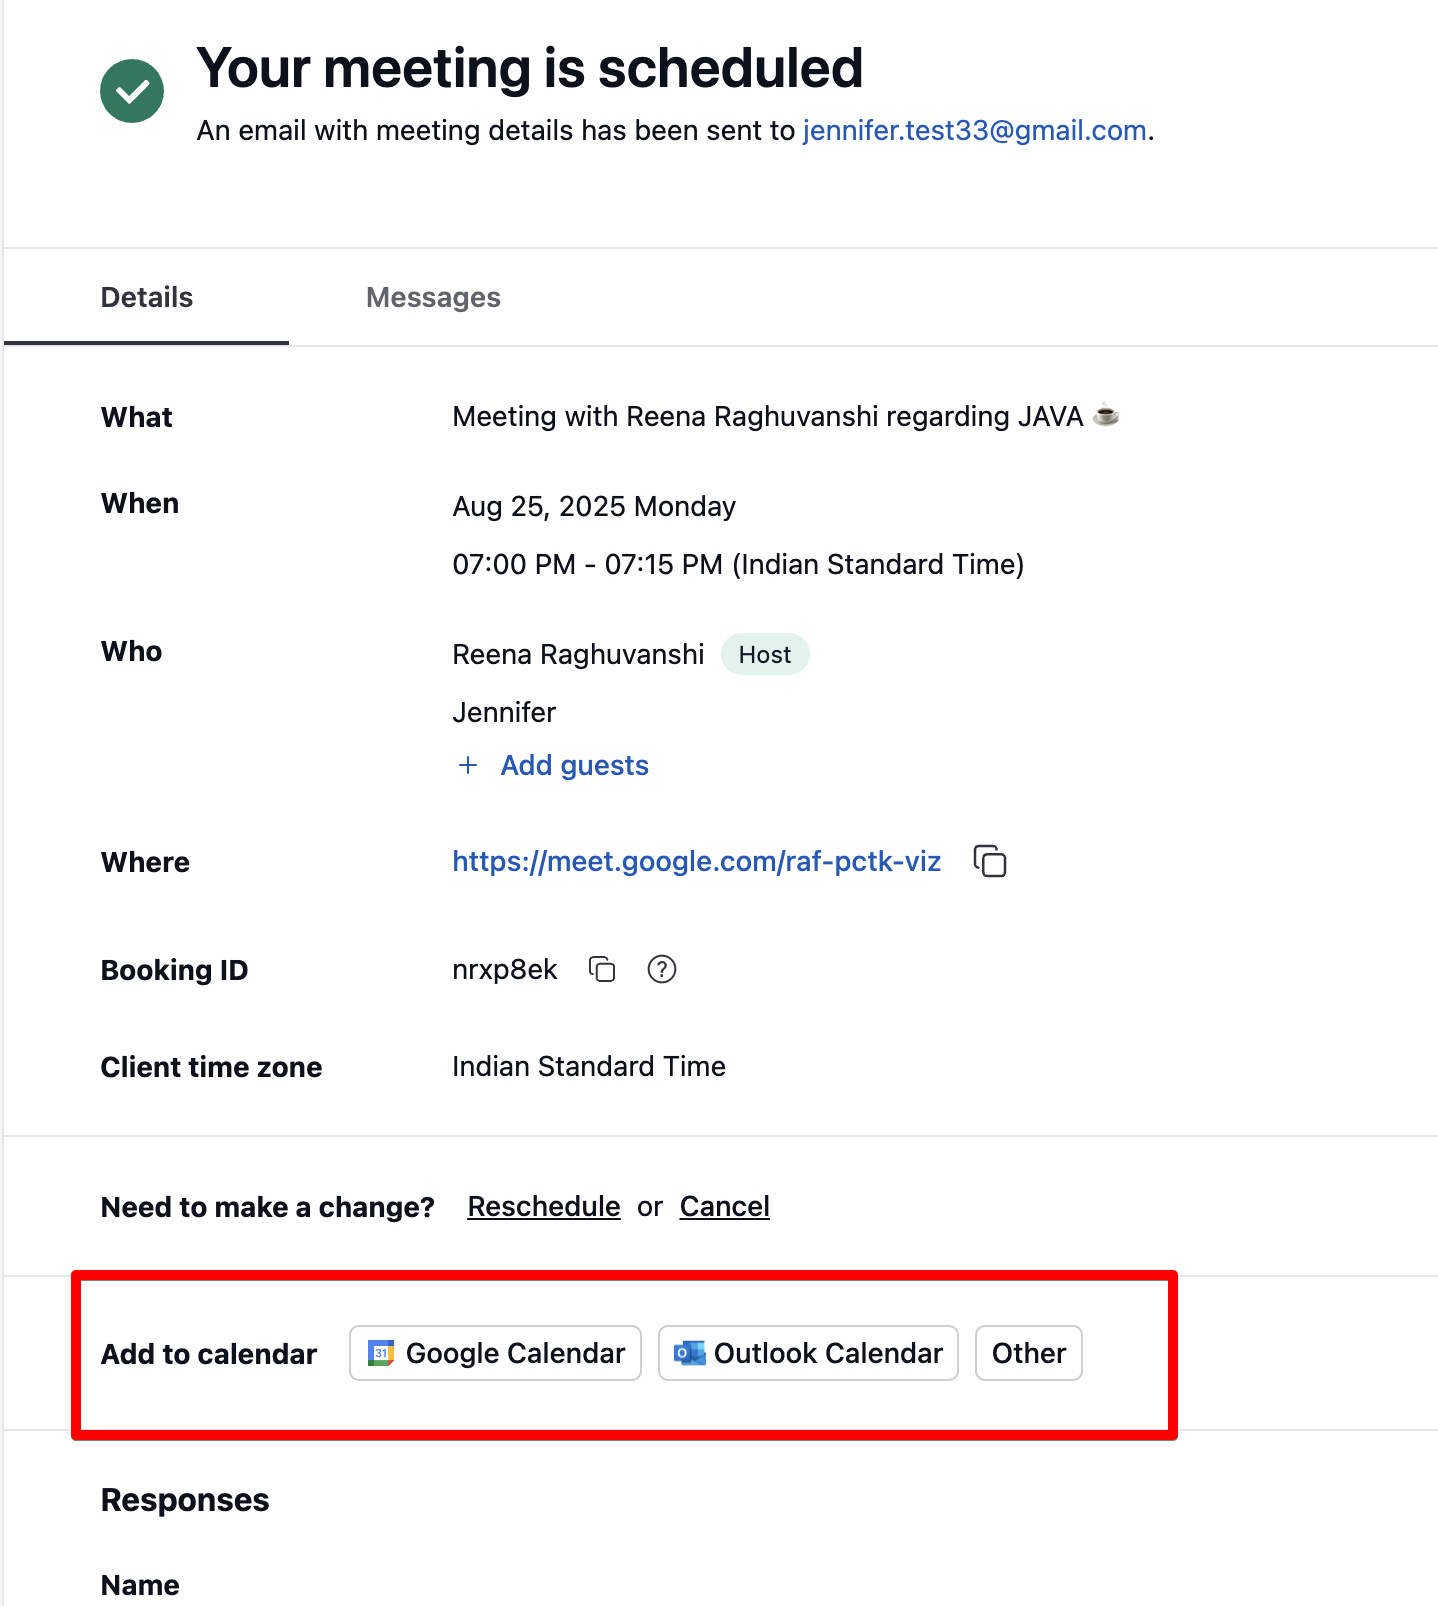Screen dimensions: 1438x1606
Task: Add meeting via Other calendar button
Action: (1029, 1353)
